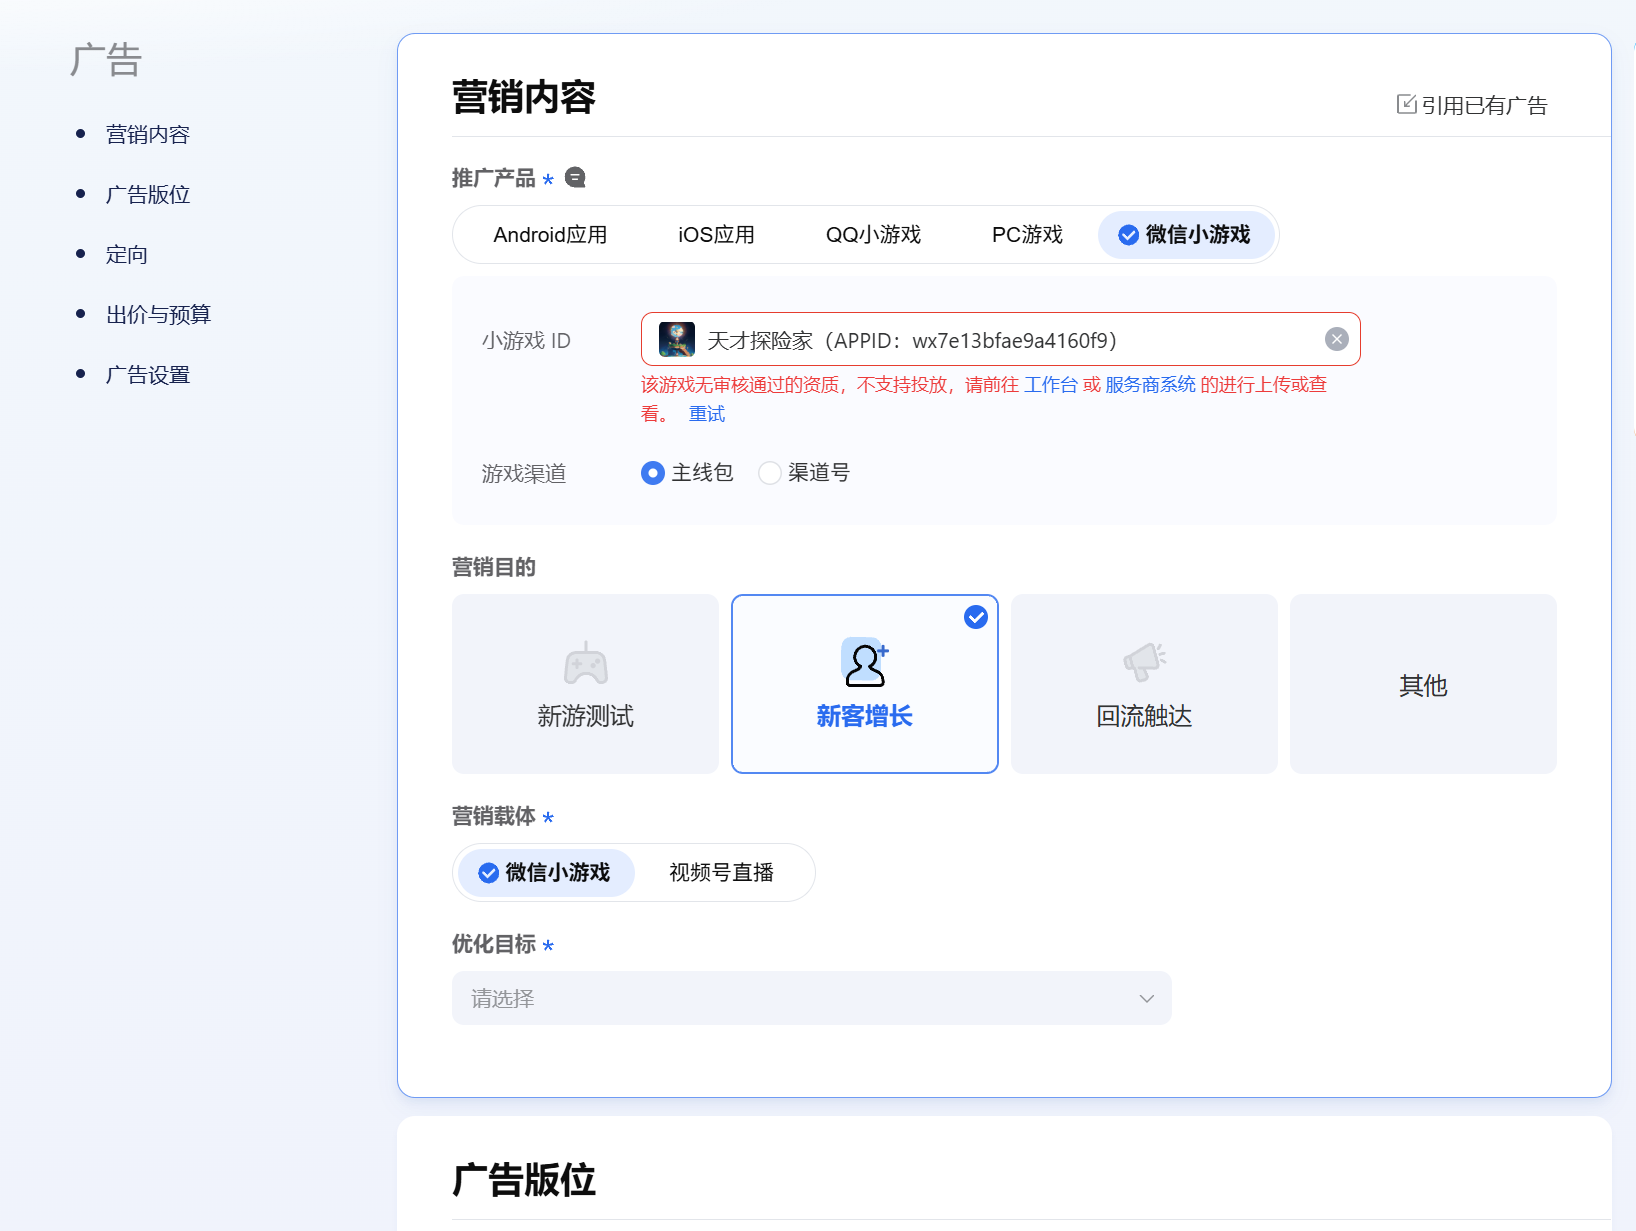
Task: Click the 营销目的 field label
Action: [494, 567]
